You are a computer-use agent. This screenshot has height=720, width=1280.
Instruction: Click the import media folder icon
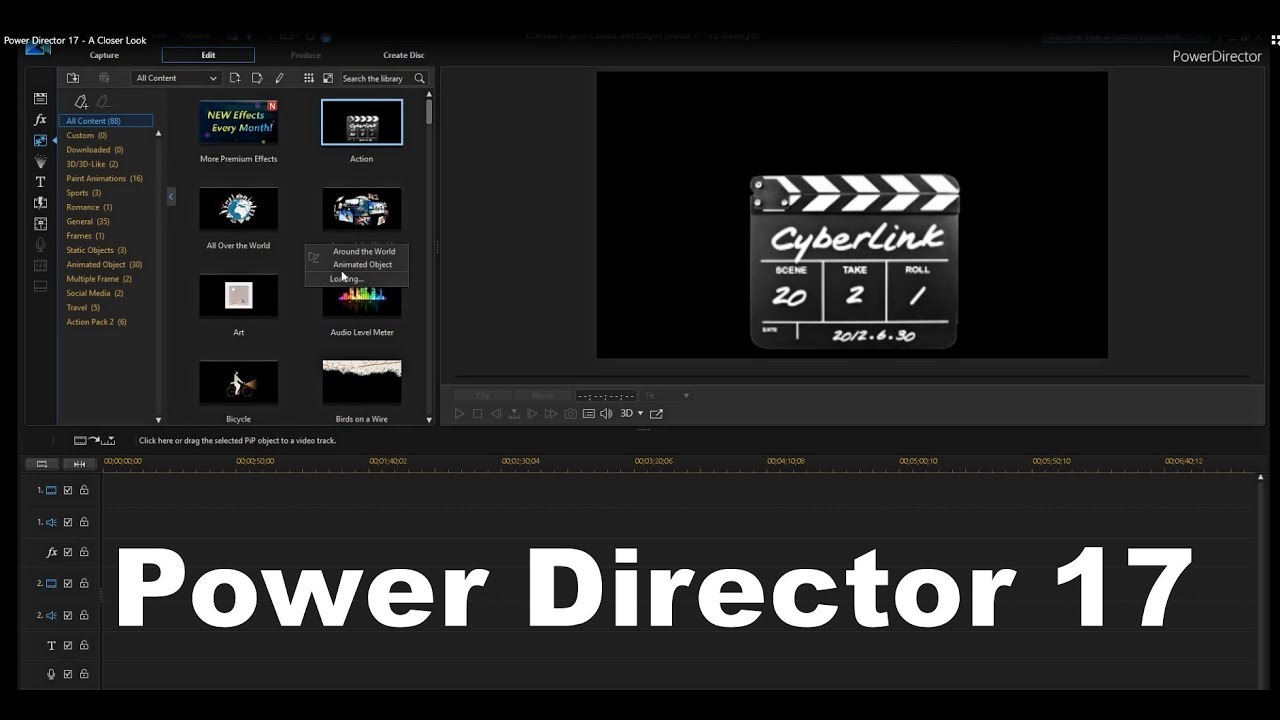(73, 78)
